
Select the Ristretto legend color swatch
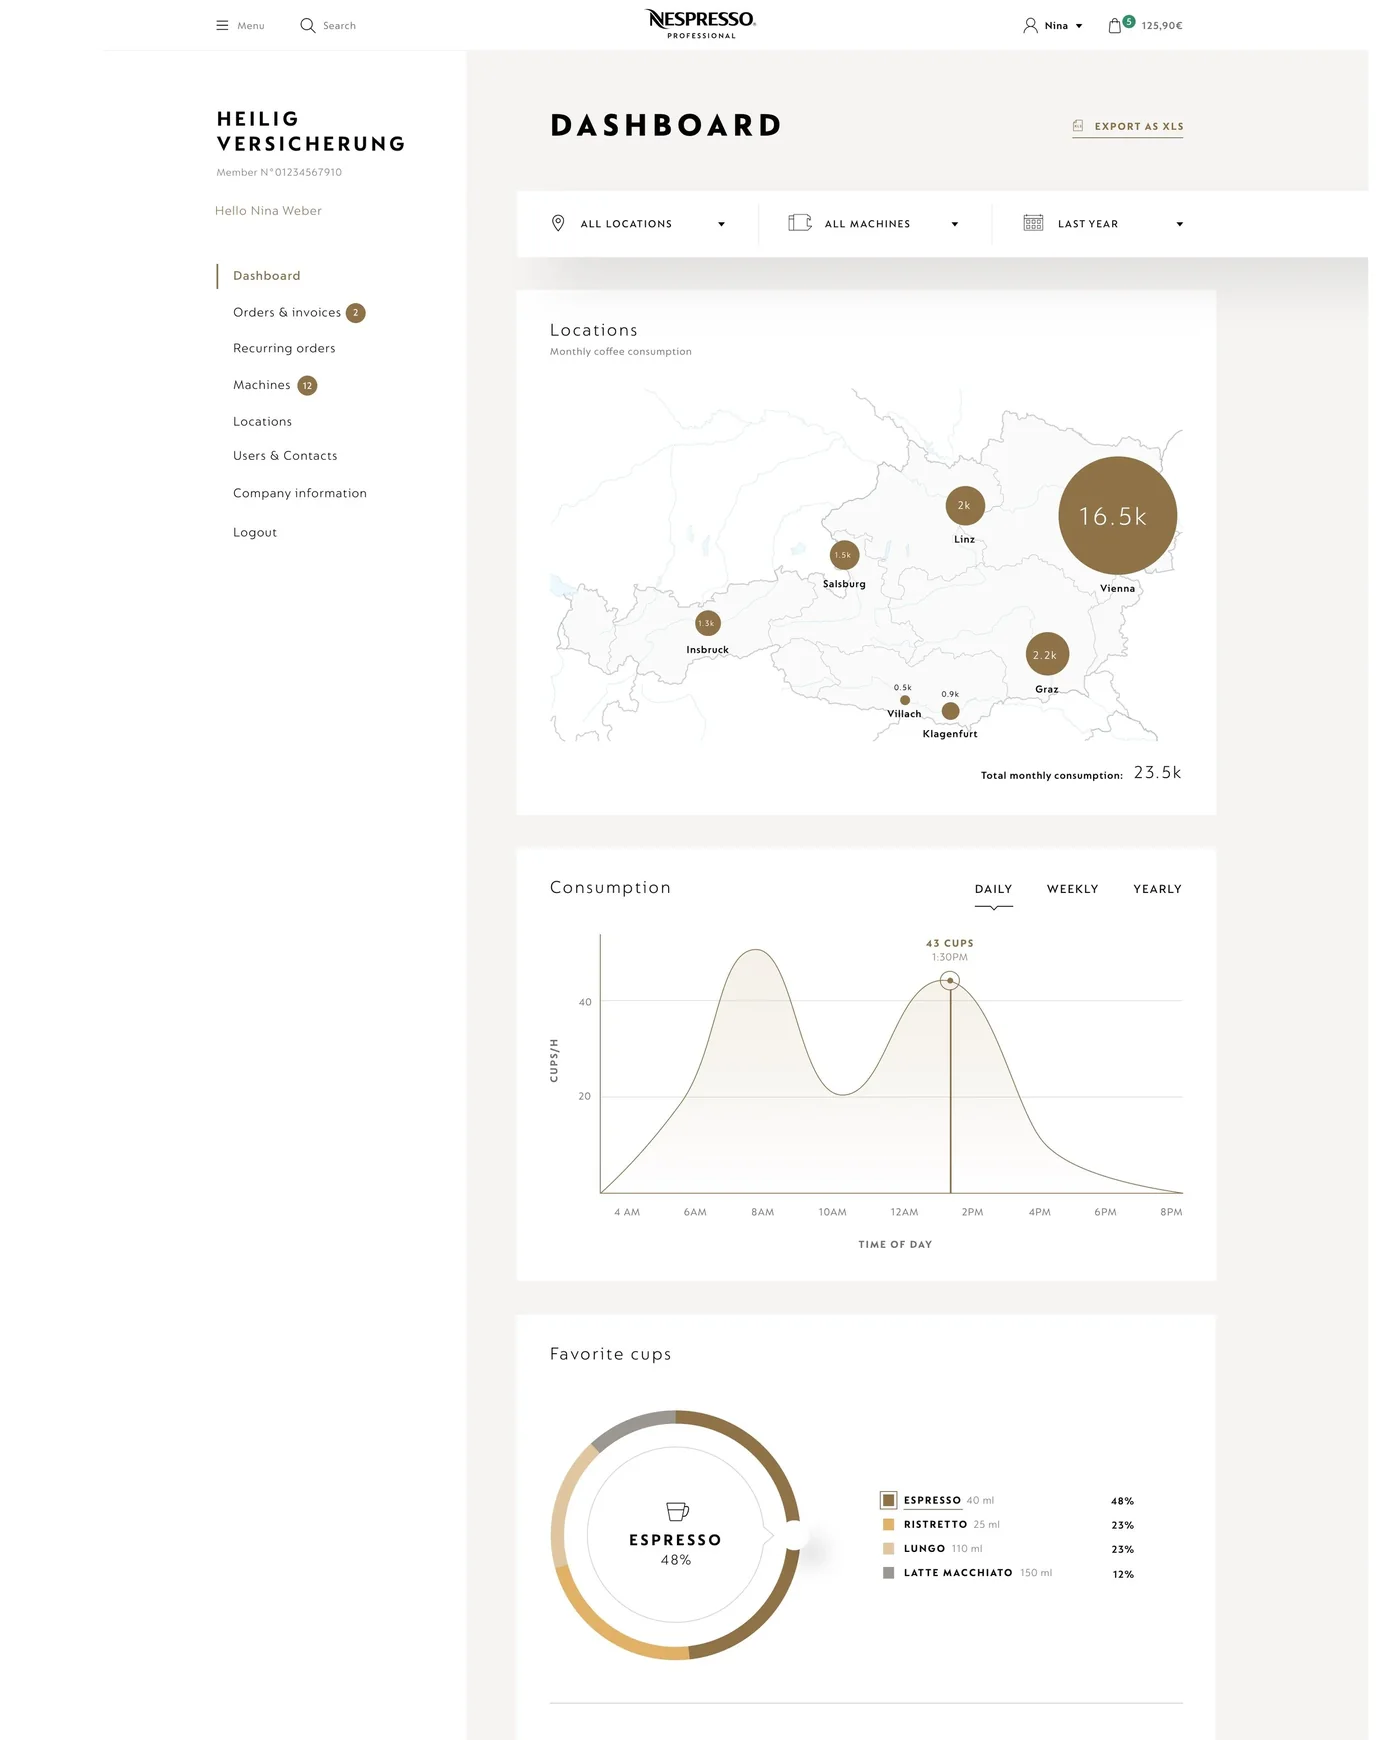(x=888, y=1524)
